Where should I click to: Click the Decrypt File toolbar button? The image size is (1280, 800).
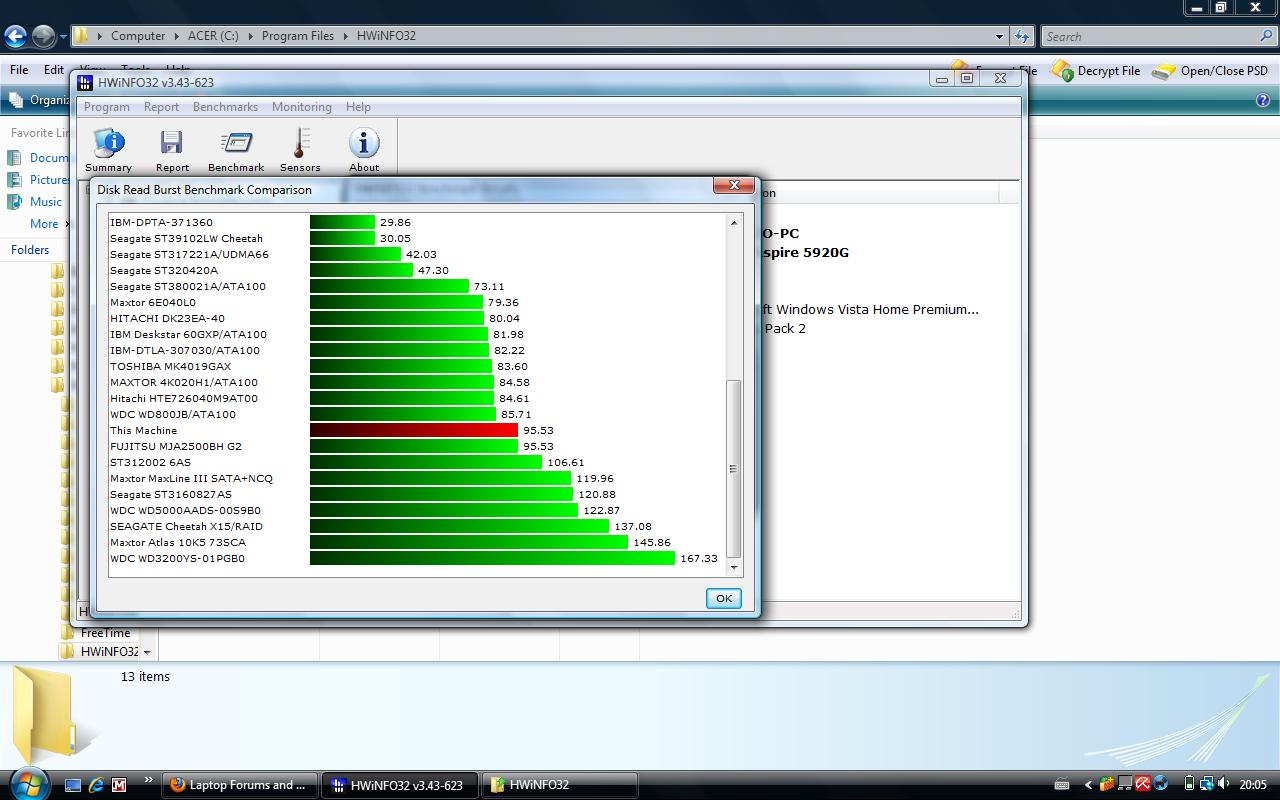click(x=1095, y=71)
